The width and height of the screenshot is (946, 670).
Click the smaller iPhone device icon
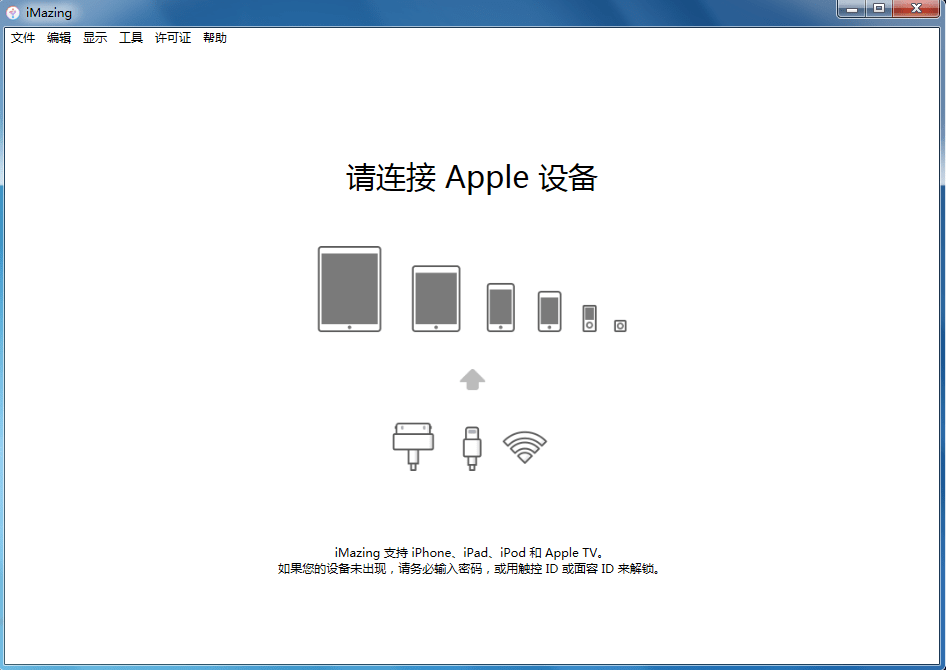click(x=550, y=311)
